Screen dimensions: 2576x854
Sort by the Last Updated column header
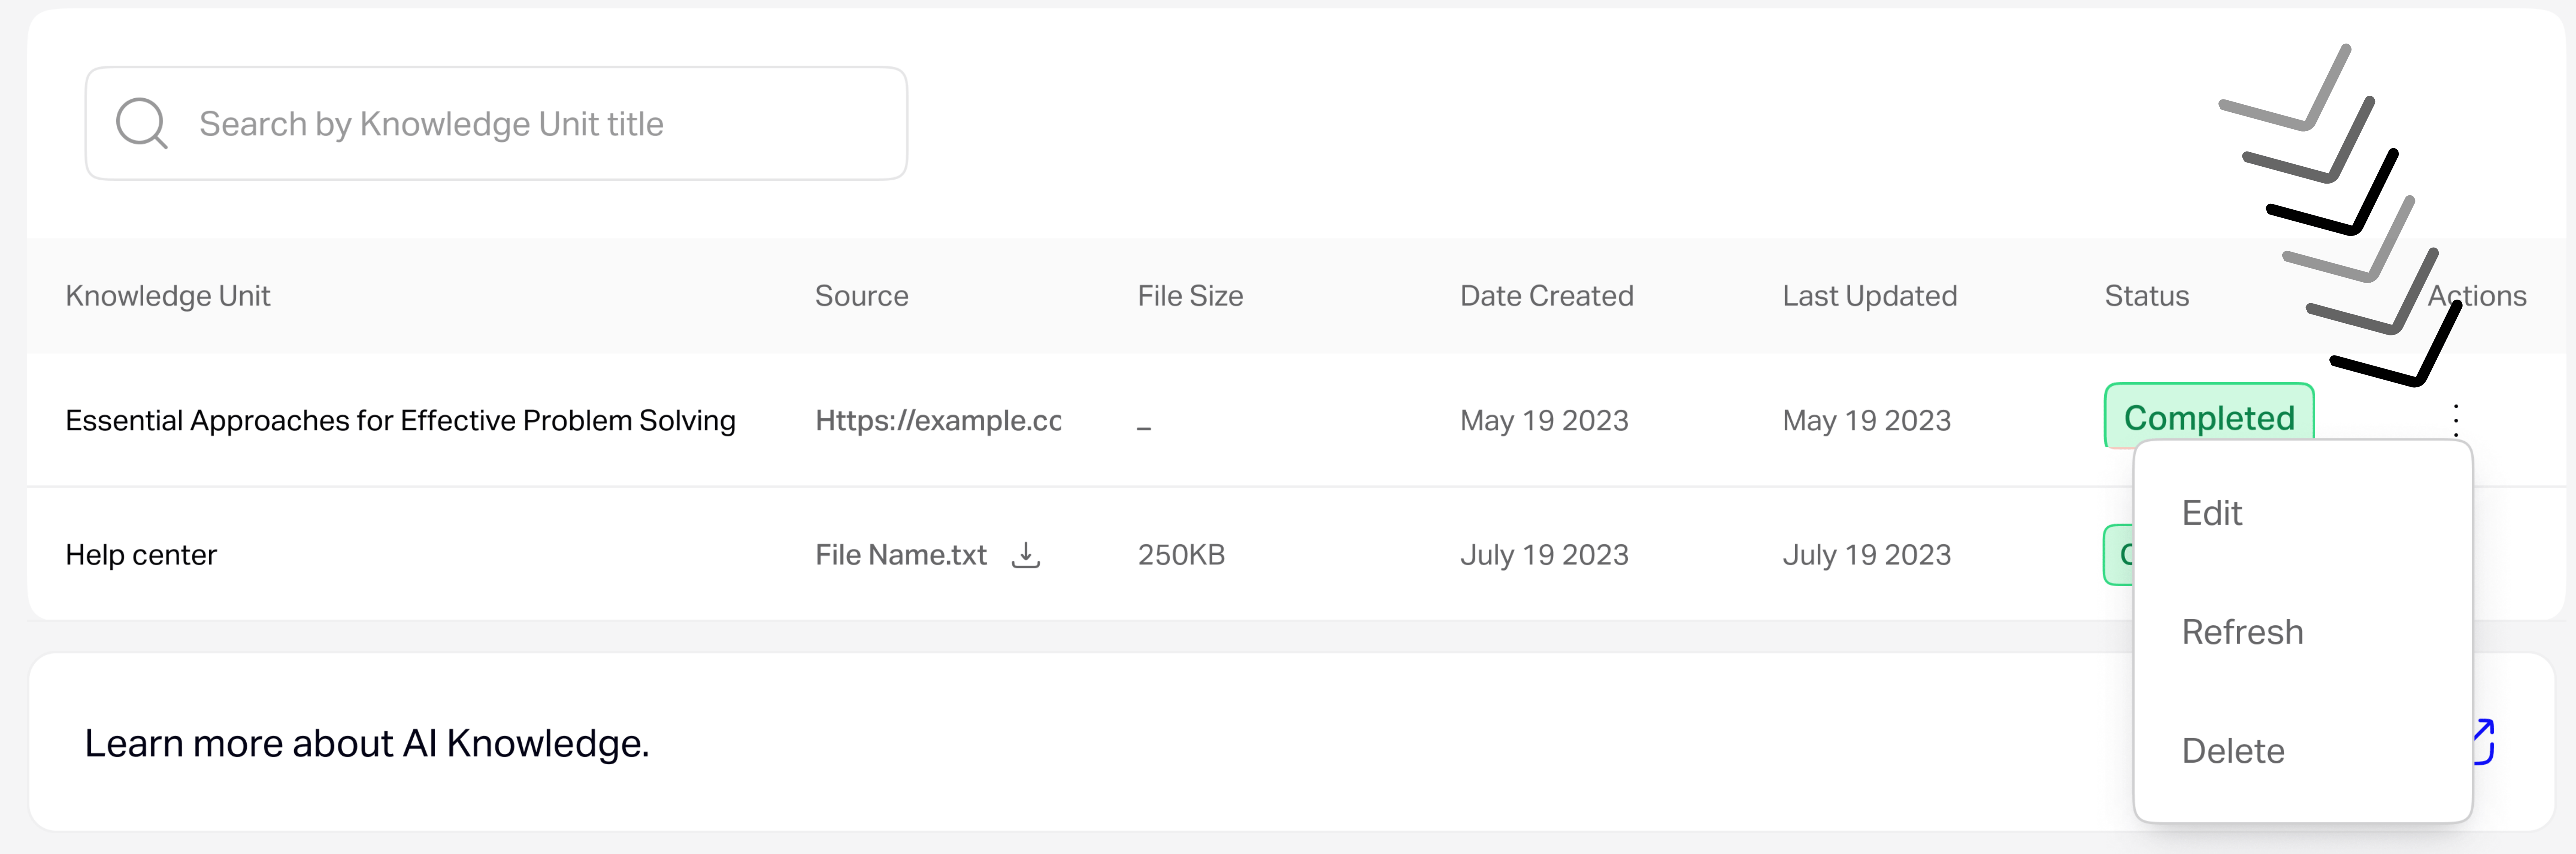click(1869, 296)
